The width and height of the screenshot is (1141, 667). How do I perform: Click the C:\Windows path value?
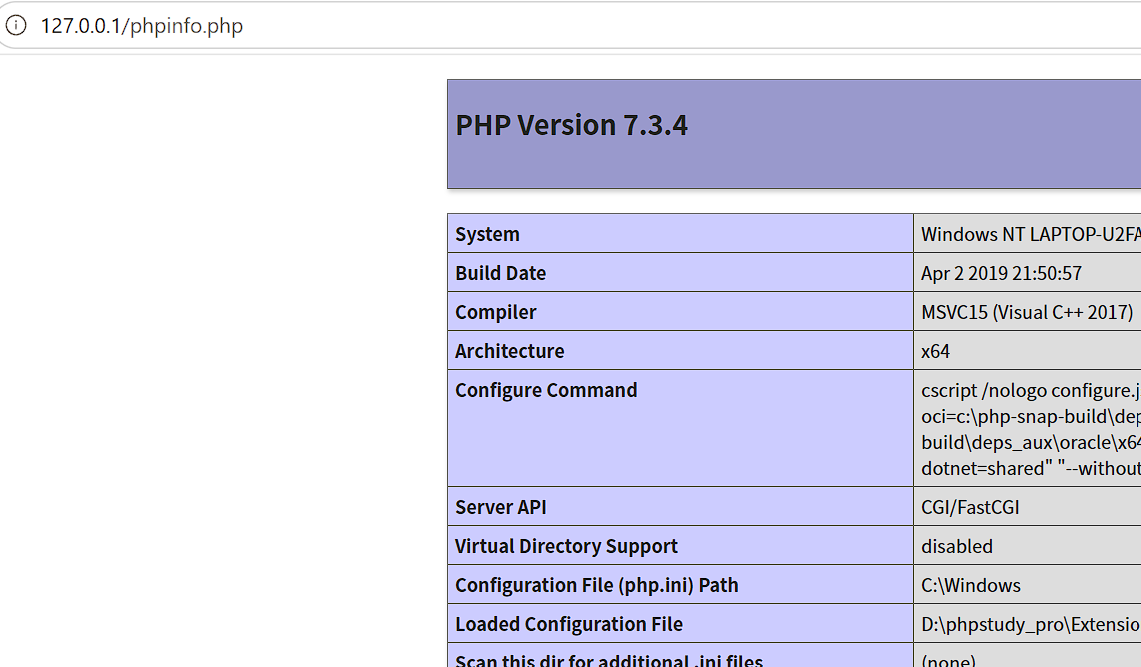(971, 585)
